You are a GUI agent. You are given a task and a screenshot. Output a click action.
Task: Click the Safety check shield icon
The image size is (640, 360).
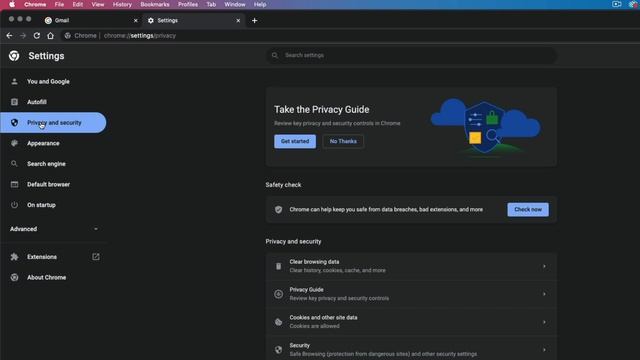[278, 209]
